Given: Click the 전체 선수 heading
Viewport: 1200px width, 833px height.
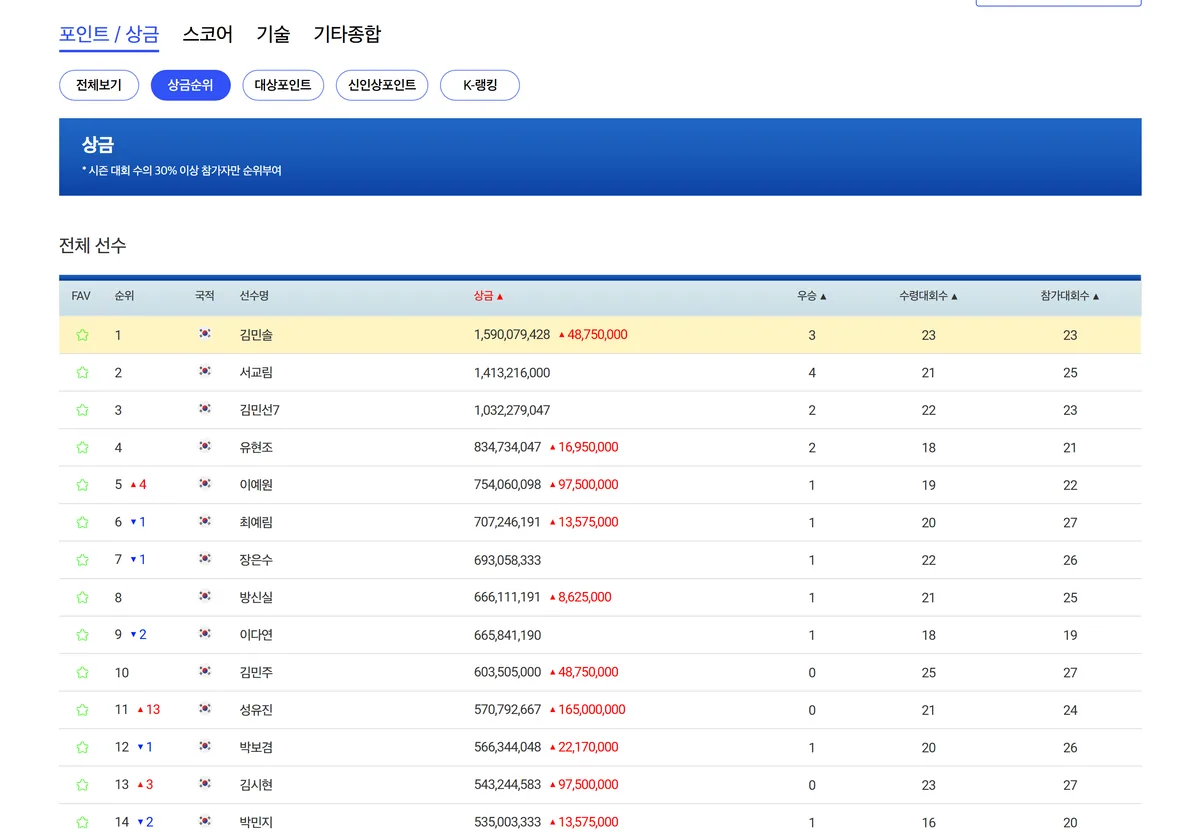Looking at the screenshot, I should pos(93,245).
